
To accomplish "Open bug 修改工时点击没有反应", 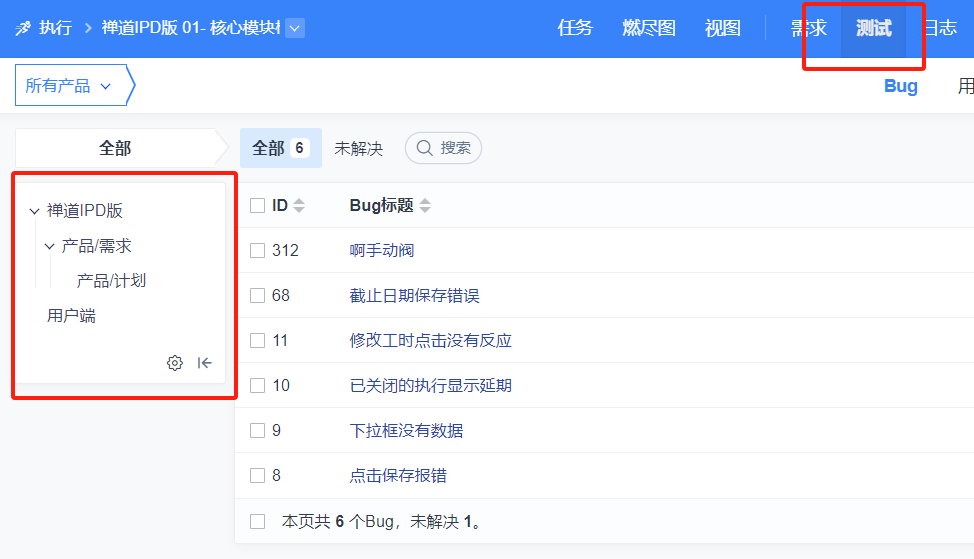I will tap(430, 340).
